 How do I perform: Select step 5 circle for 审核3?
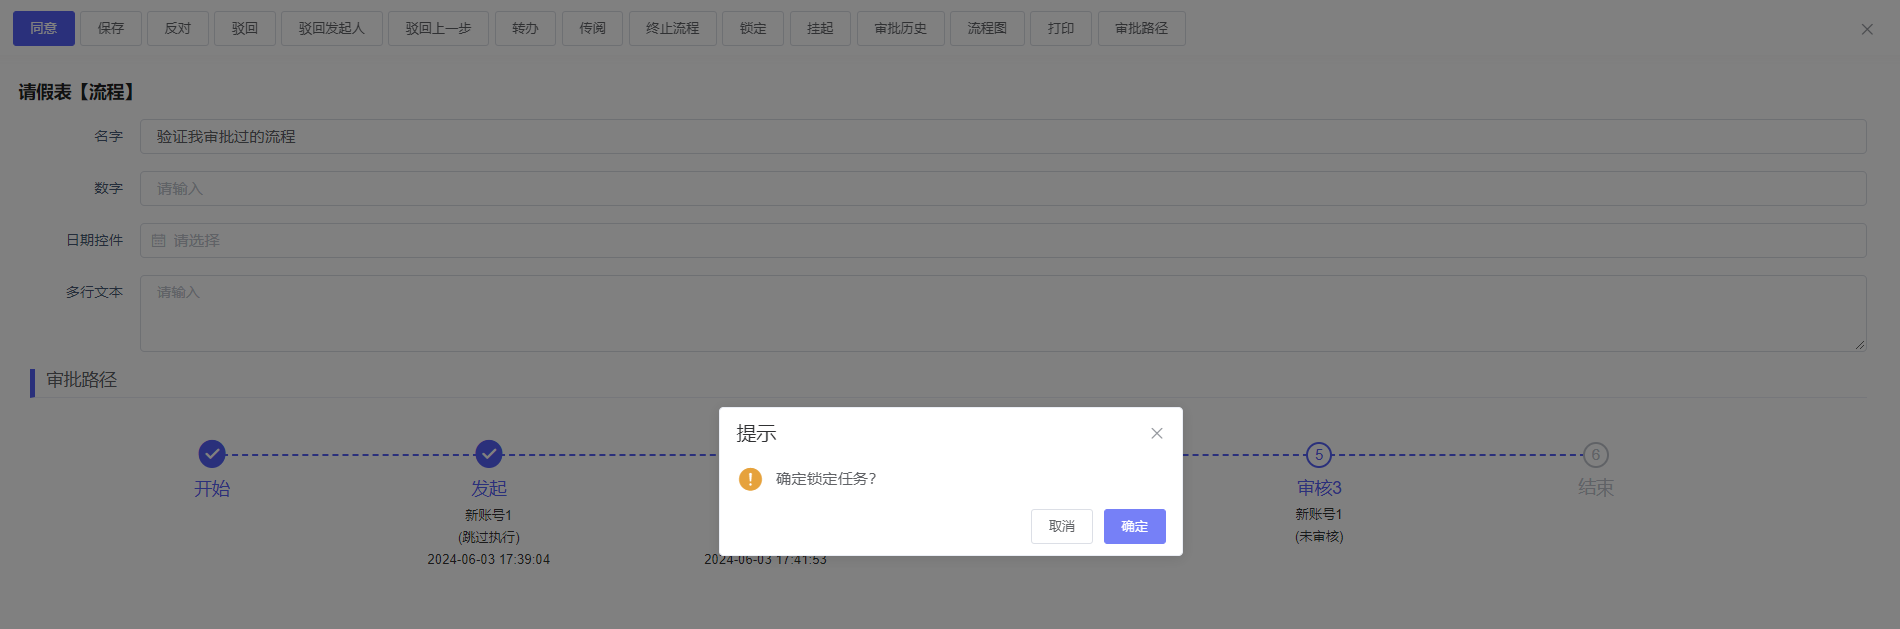(1319, 455)
